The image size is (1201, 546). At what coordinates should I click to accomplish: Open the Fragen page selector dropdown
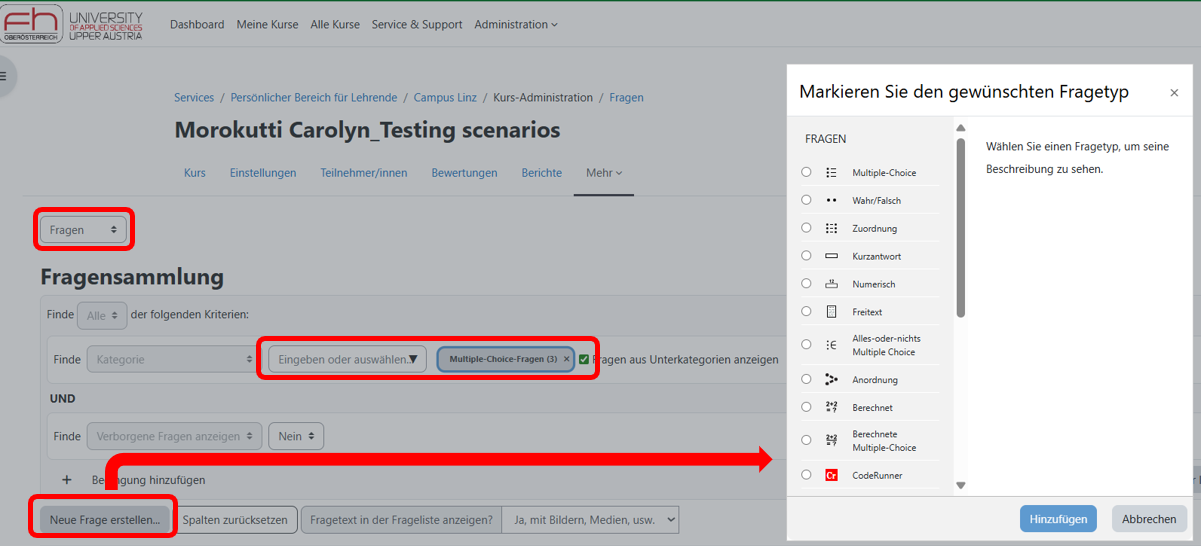84,230
